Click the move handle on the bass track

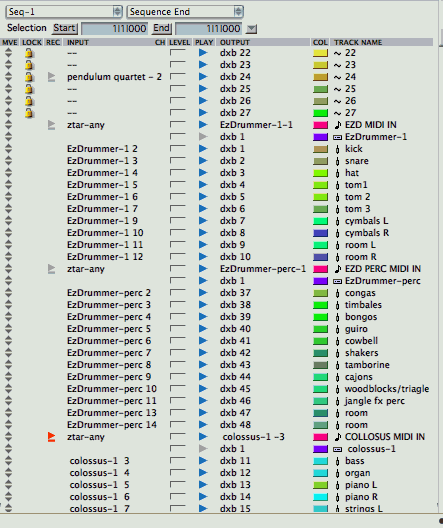click(x=8, y=461)
